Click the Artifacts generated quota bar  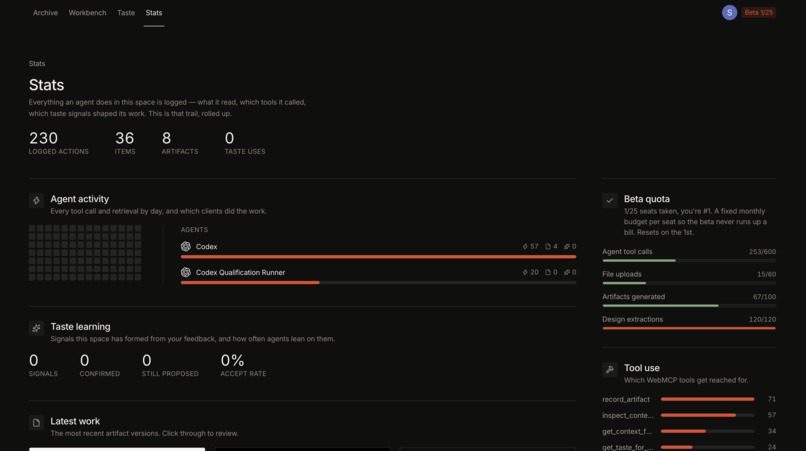689,305
